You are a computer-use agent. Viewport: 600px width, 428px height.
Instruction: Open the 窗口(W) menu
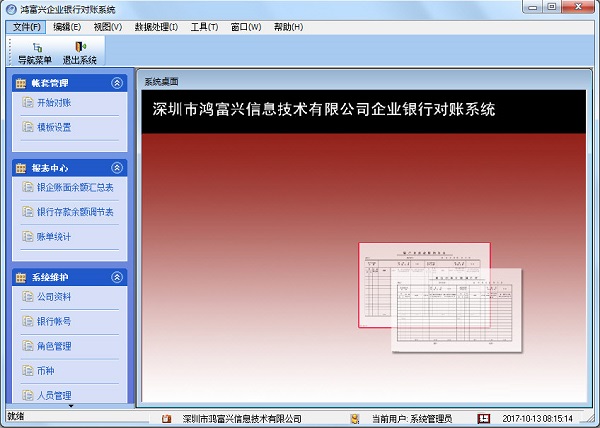pyautogui.click(x=246, y=27)
